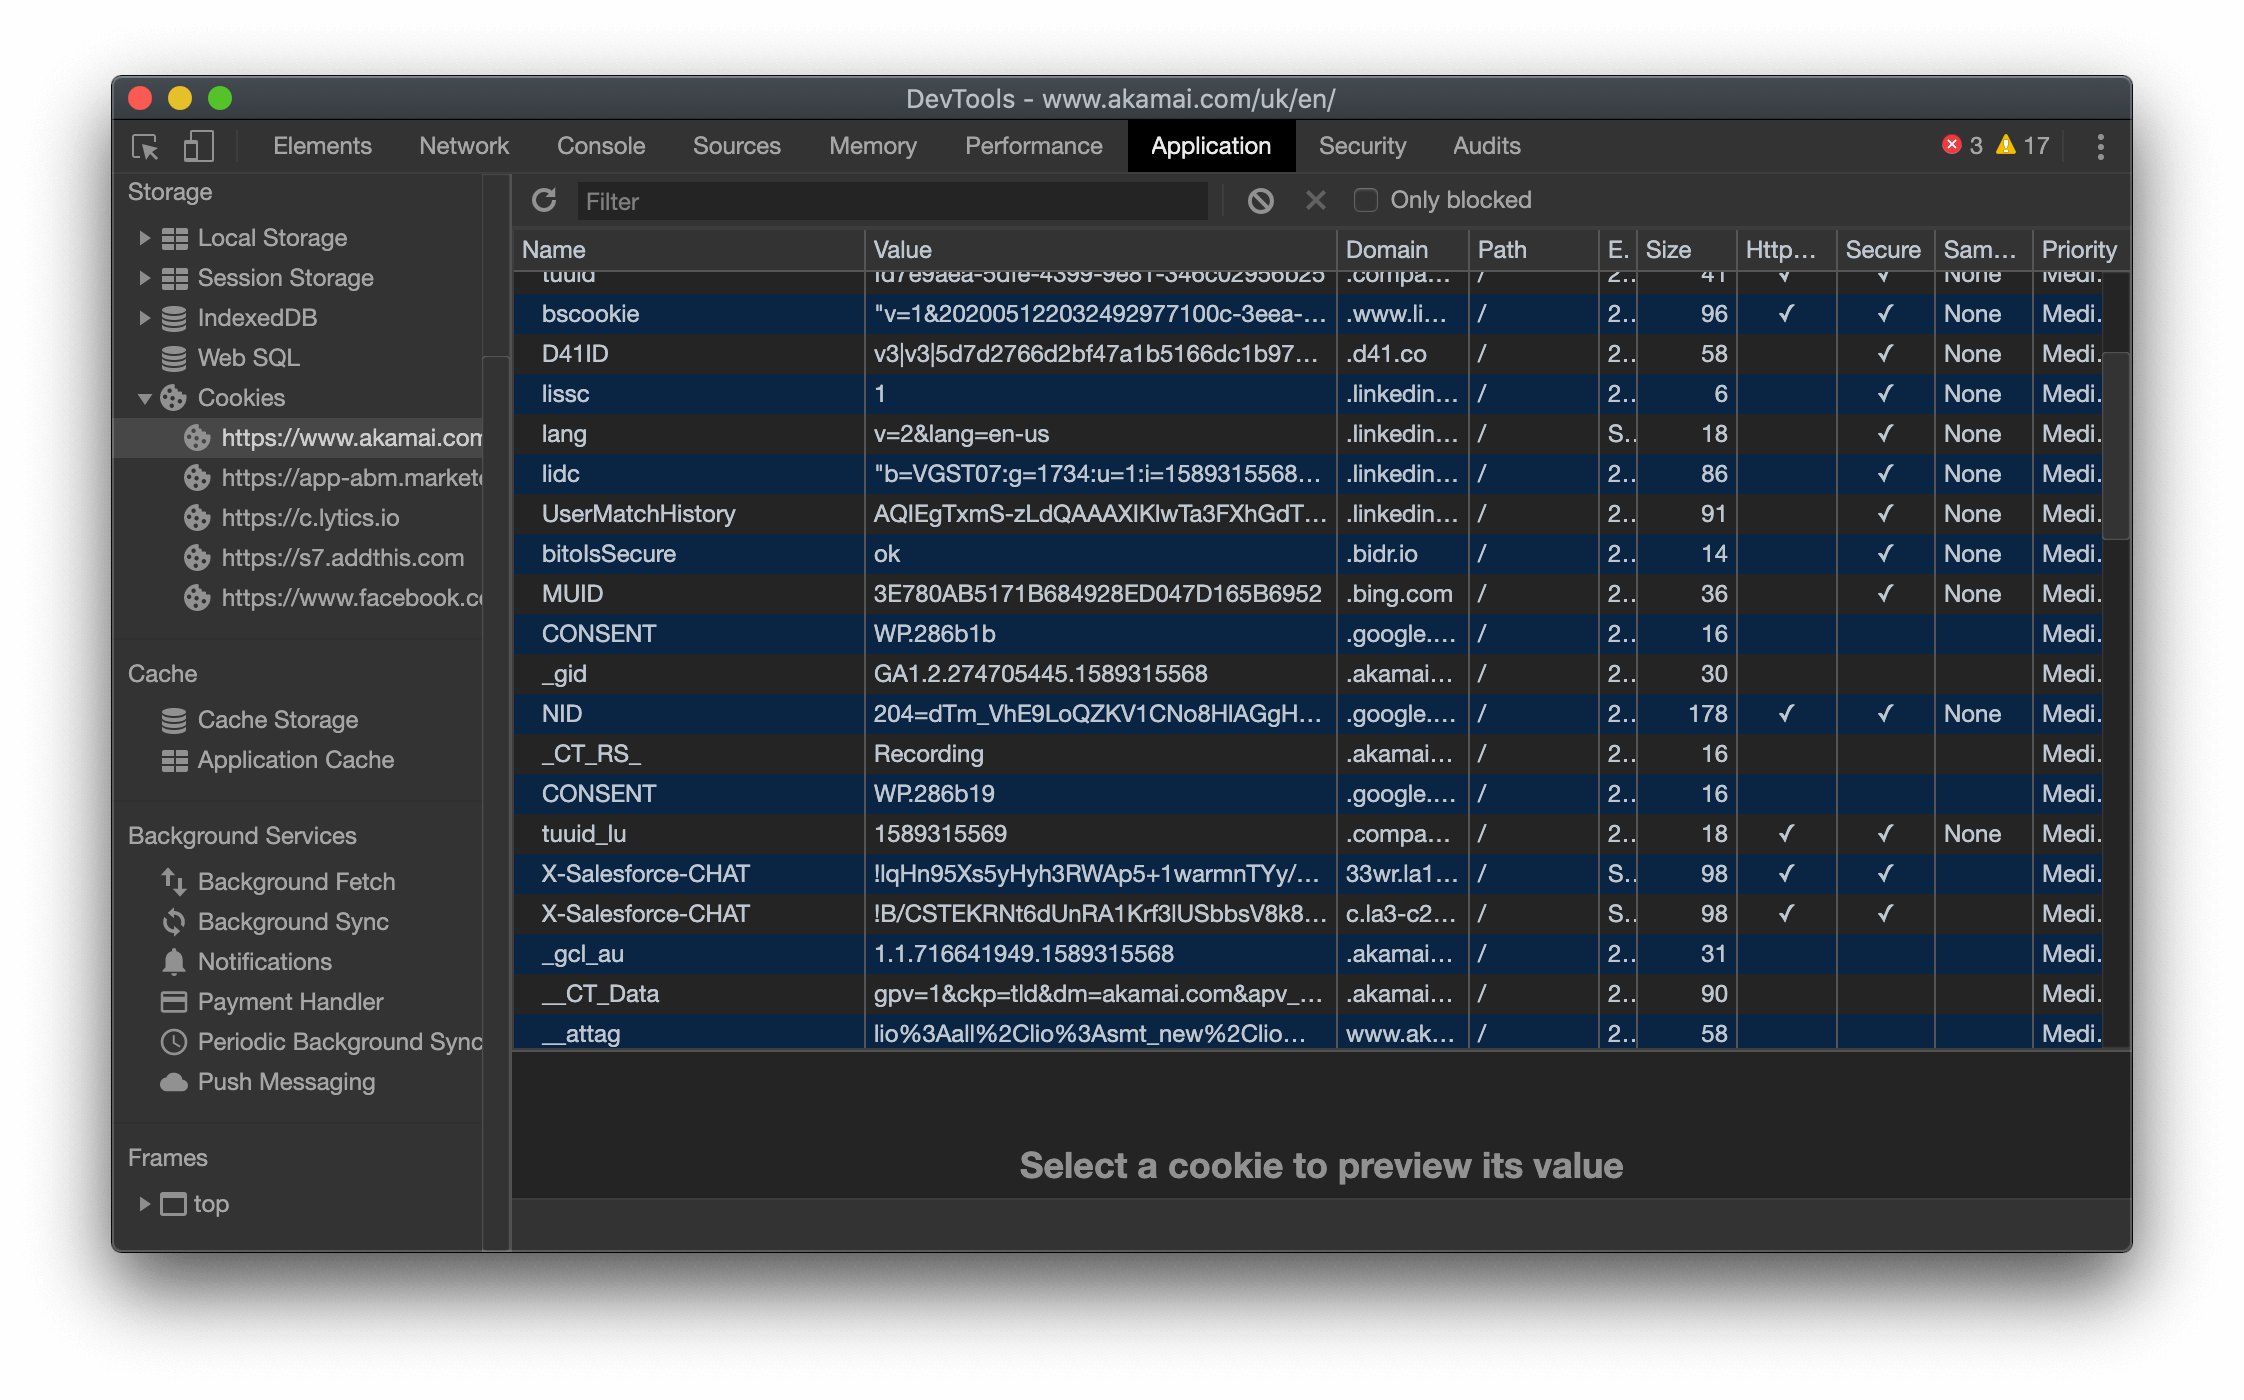Enable the Only blocked checkbox
Viewport: 2244px width, 1400px height.
pos(1365,200)
